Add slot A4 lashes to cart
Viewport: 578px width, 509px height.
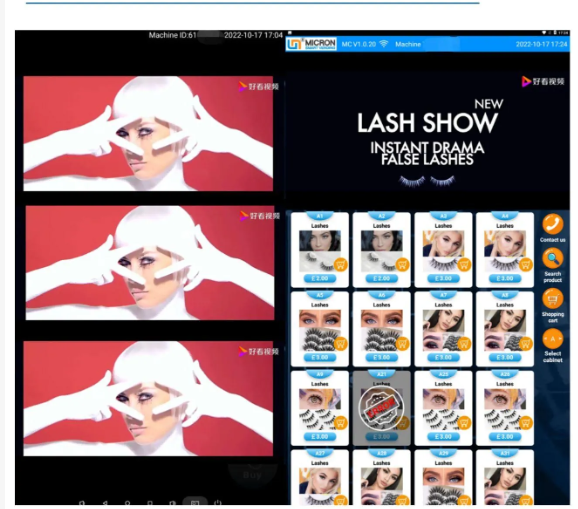(x=526, y=265)
